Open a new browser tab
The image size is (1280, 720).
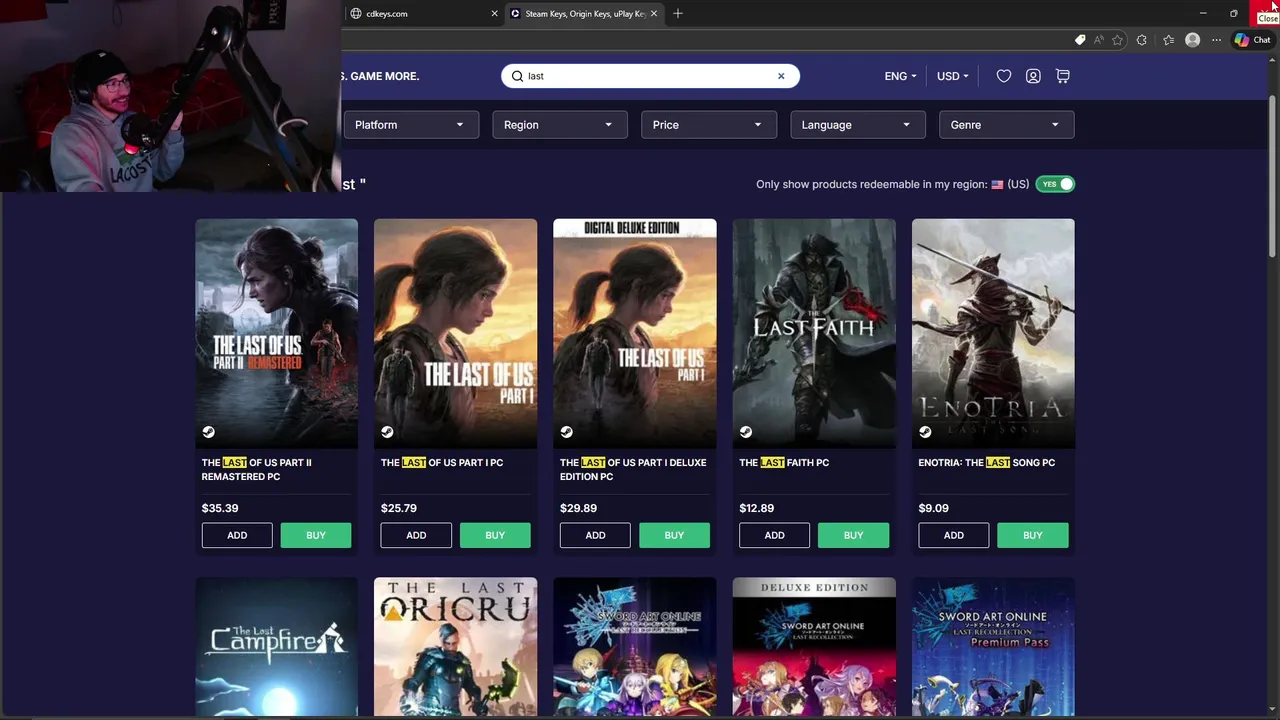click(x=678, y=13)
